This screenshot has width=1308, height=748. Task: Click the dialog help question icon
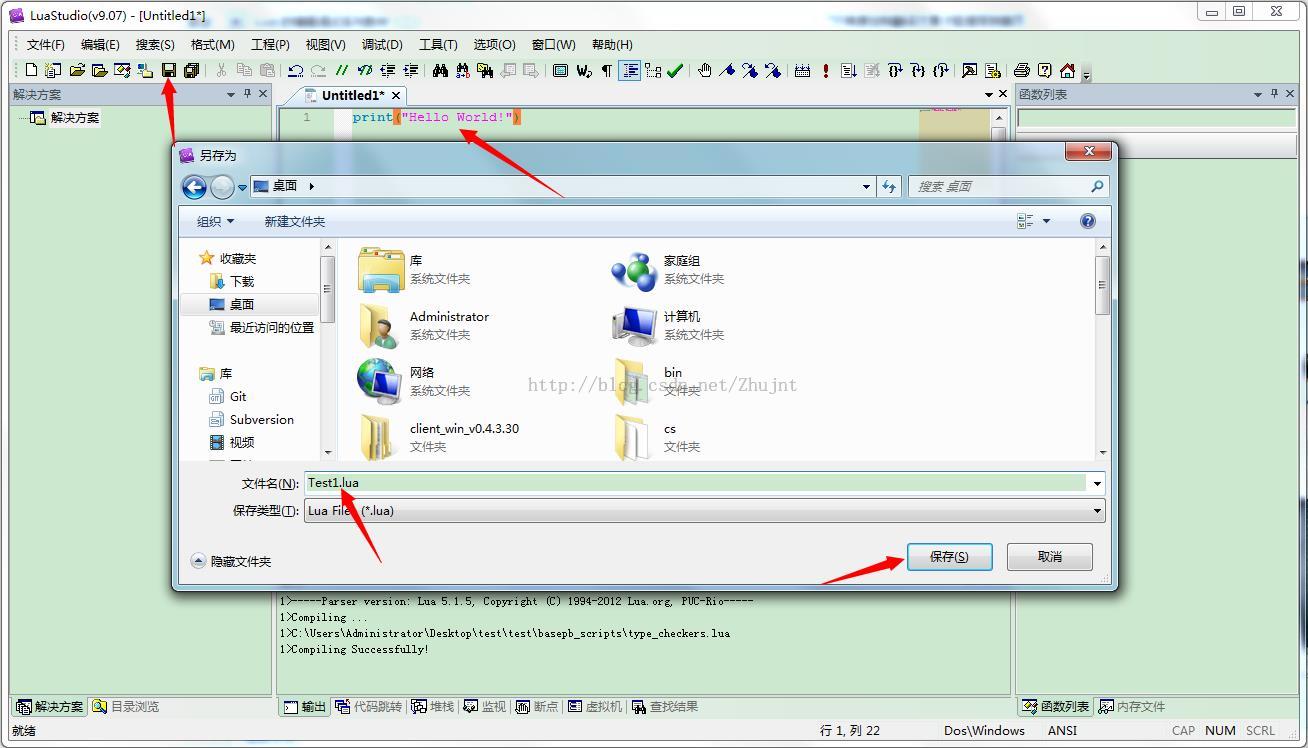[x=1088, y=221]
